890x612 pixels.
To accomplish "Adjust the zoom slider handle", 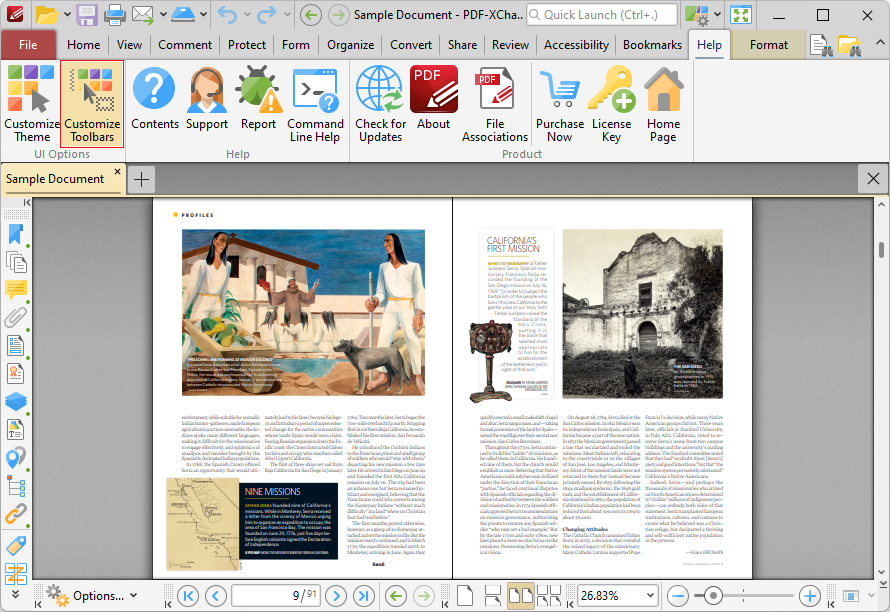I will tap(713, 596).
